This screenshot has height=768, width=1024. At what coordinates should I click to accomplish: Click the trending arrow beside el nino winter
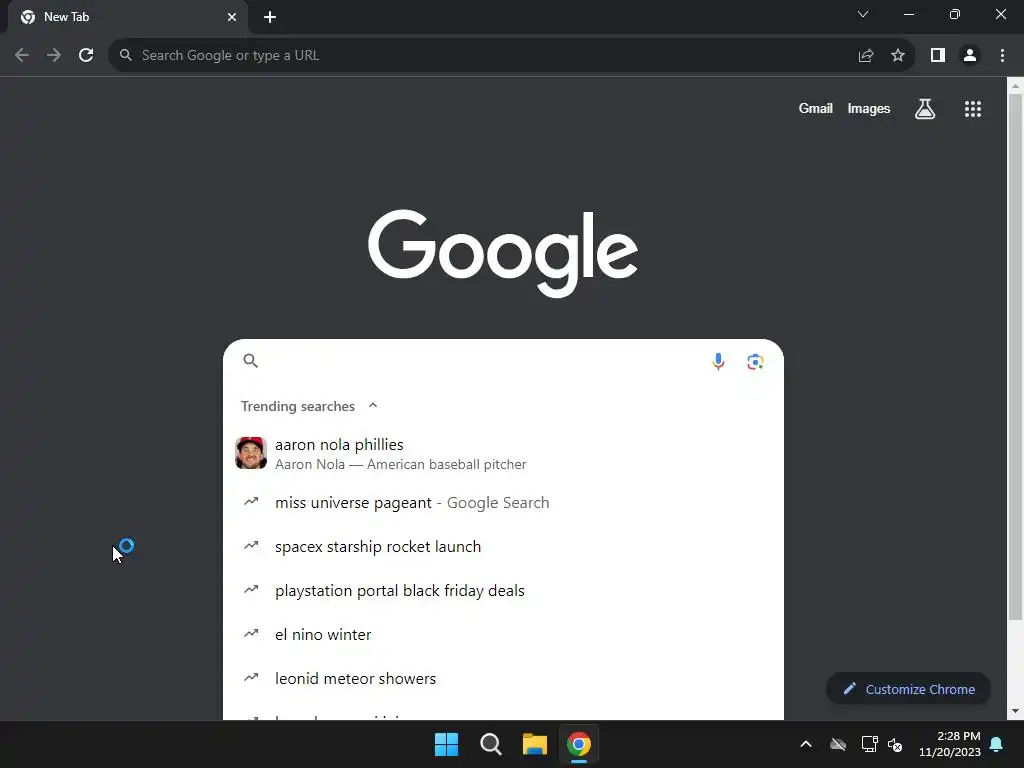coord(251,633)
